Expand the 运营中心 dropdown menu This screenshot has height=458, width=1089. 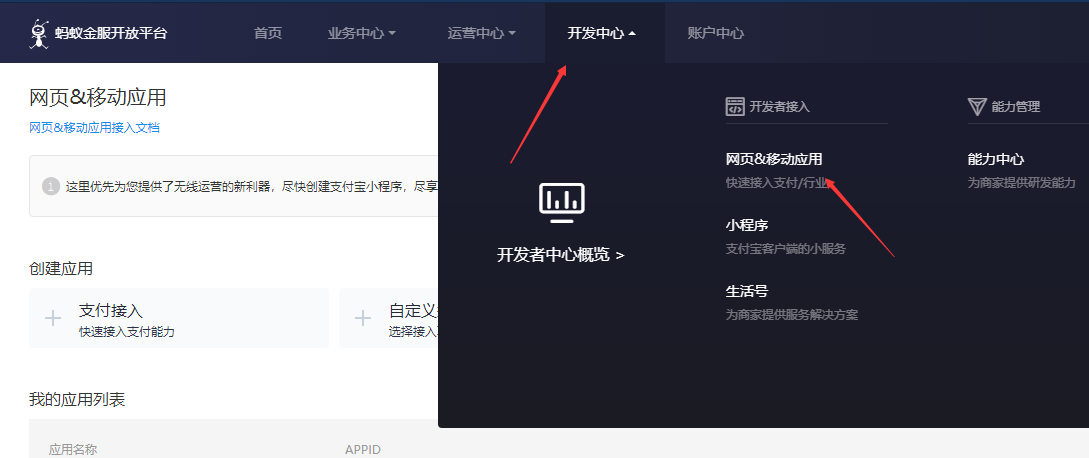pos(482,33)
